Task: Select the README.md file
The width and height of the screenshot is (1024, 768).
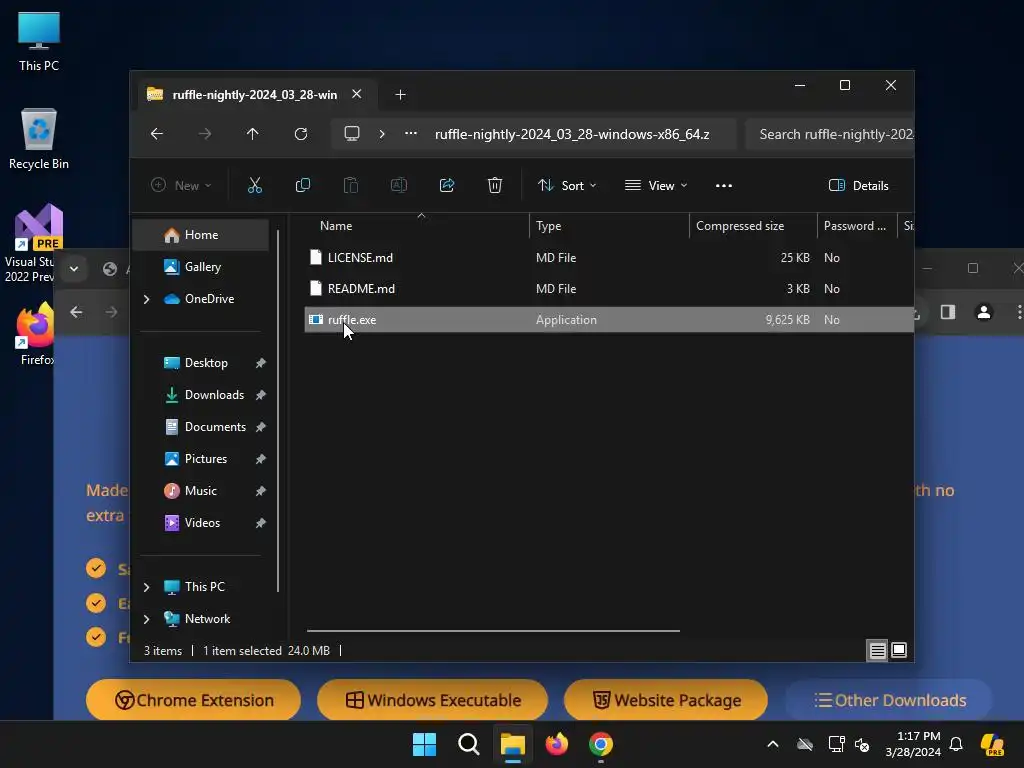Action: [x=609, y=289]
